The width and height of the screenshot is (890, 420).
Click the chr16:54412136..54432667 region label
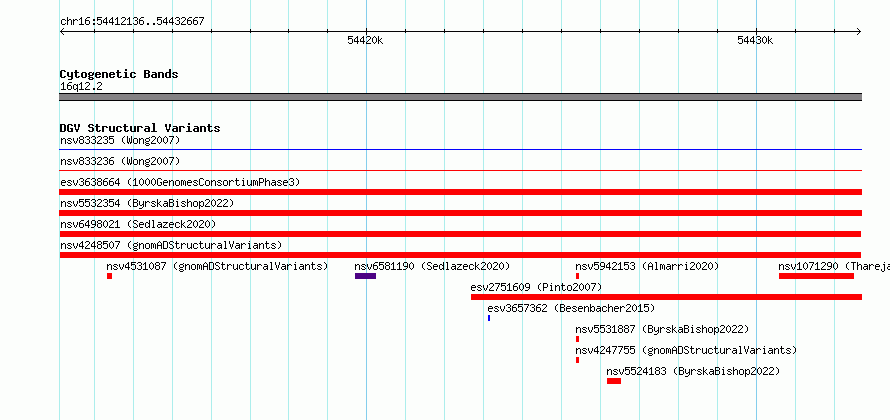(x=132, y=22)
